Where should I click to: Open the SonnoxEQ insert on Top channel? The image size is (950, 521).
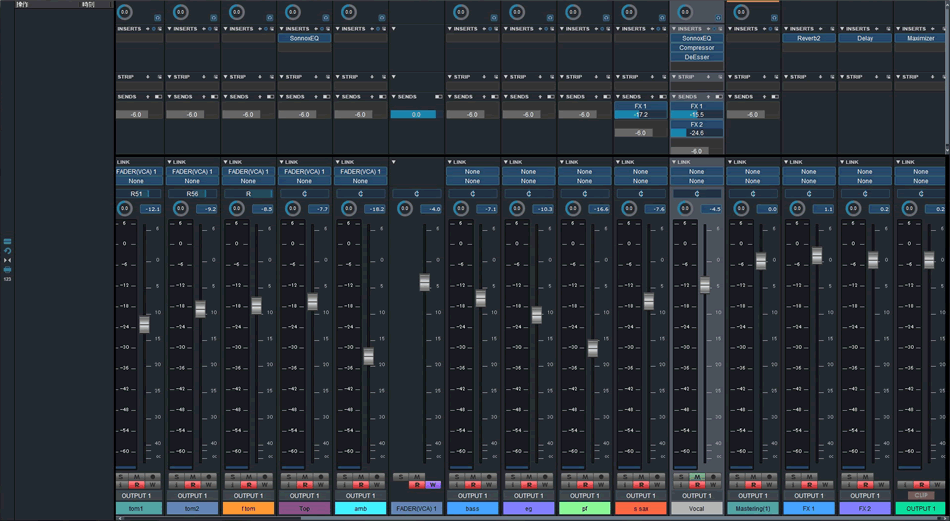click(x=304, y=38)
